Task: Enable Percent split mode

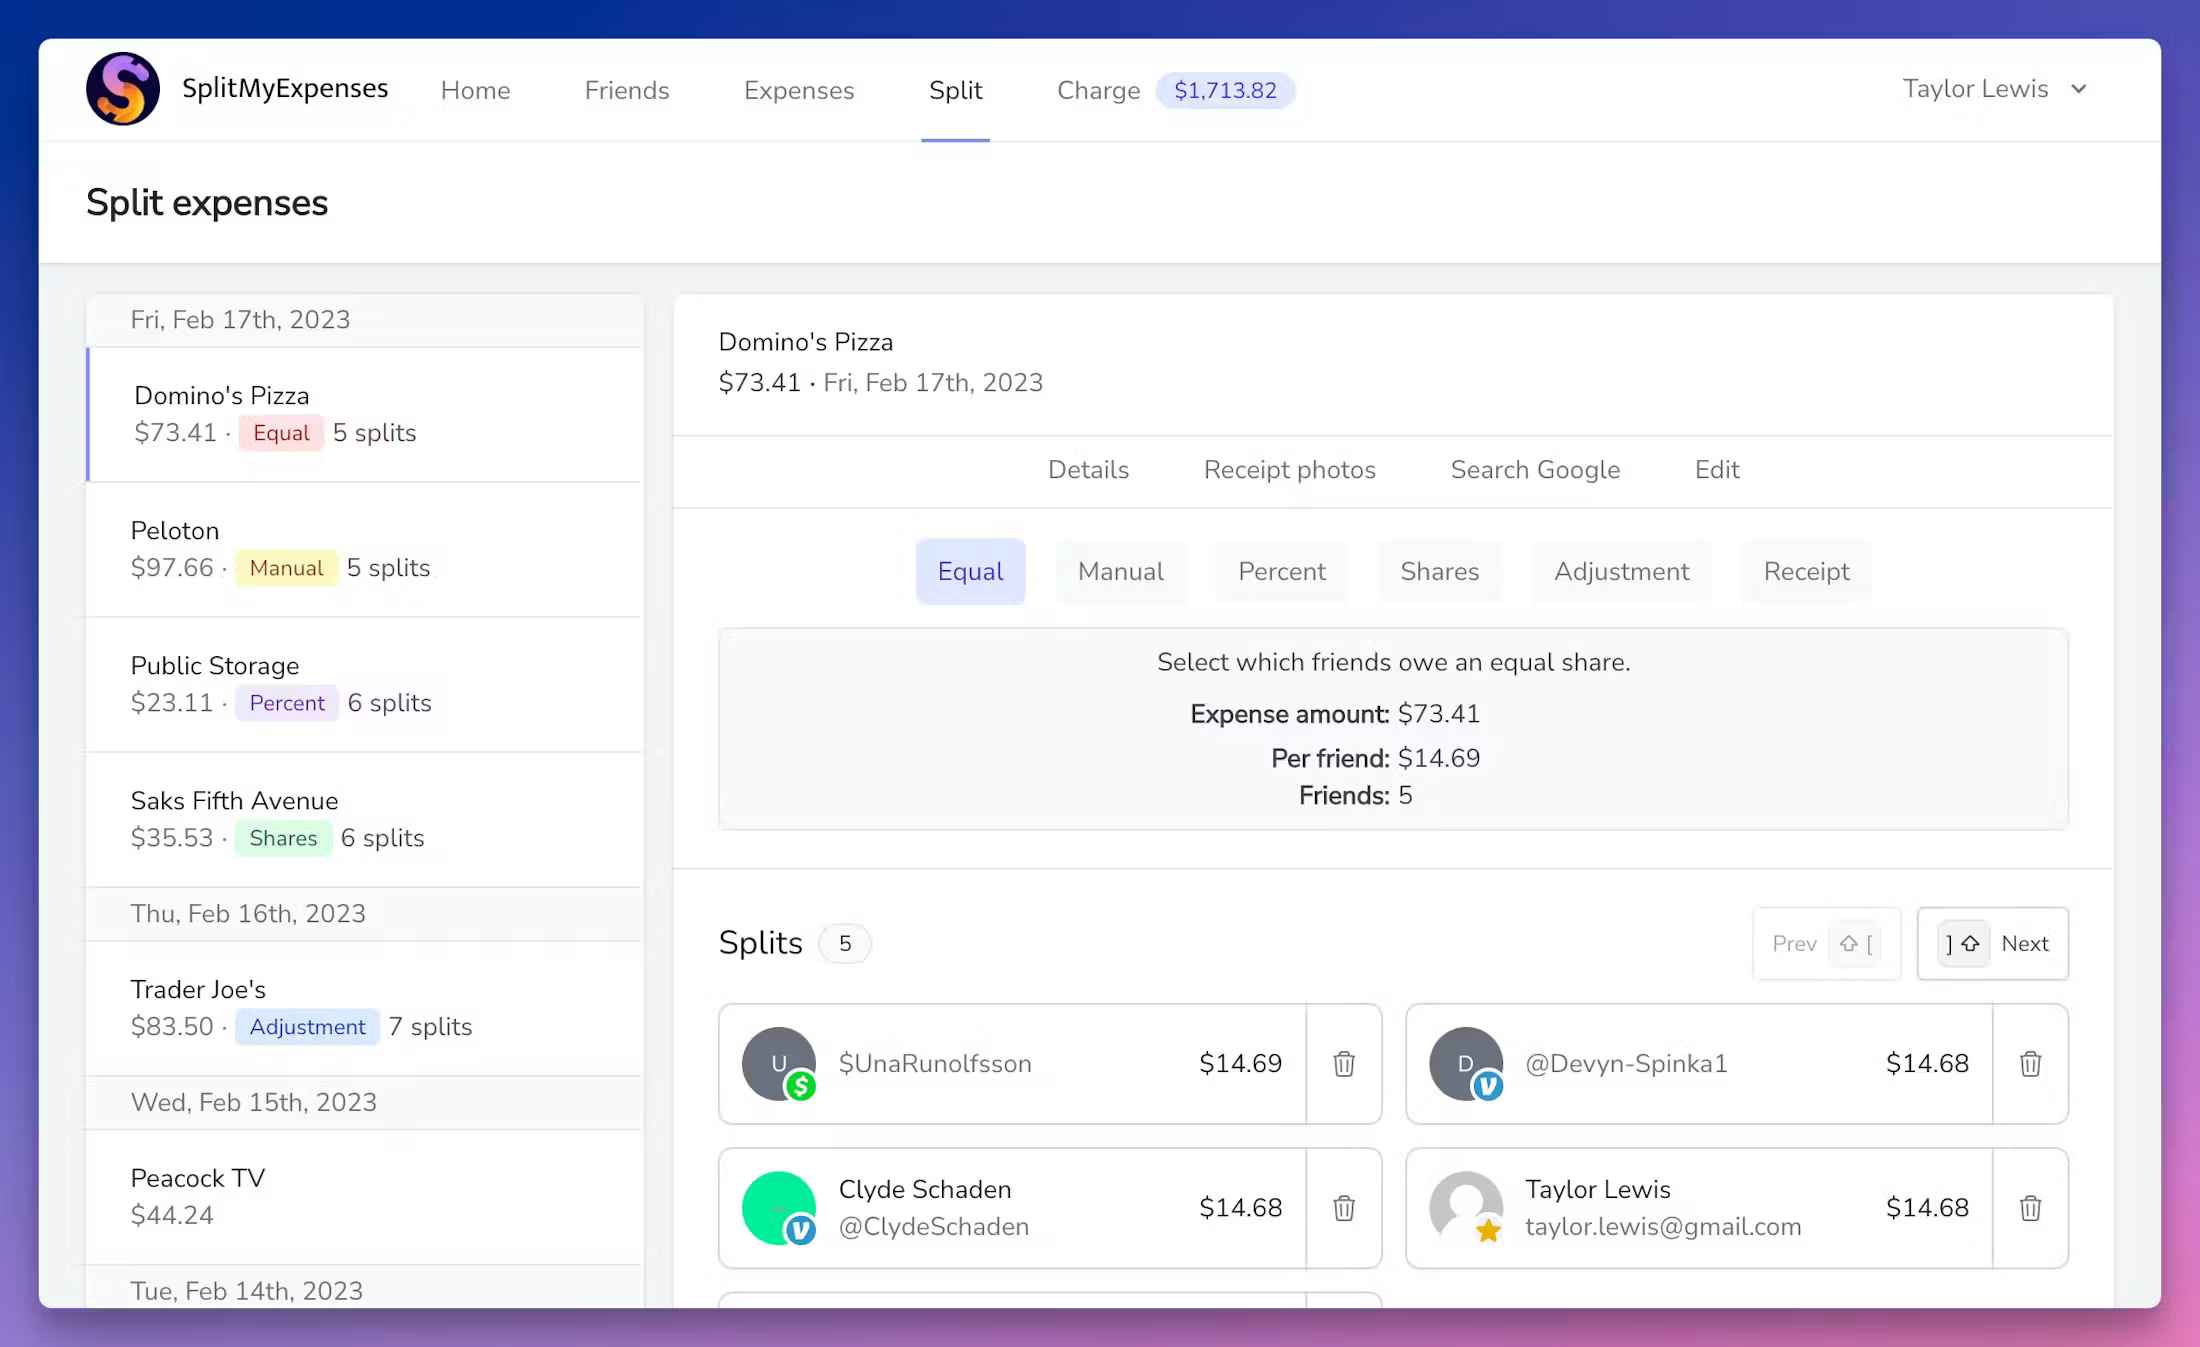Action: (x=1281, y=571)
